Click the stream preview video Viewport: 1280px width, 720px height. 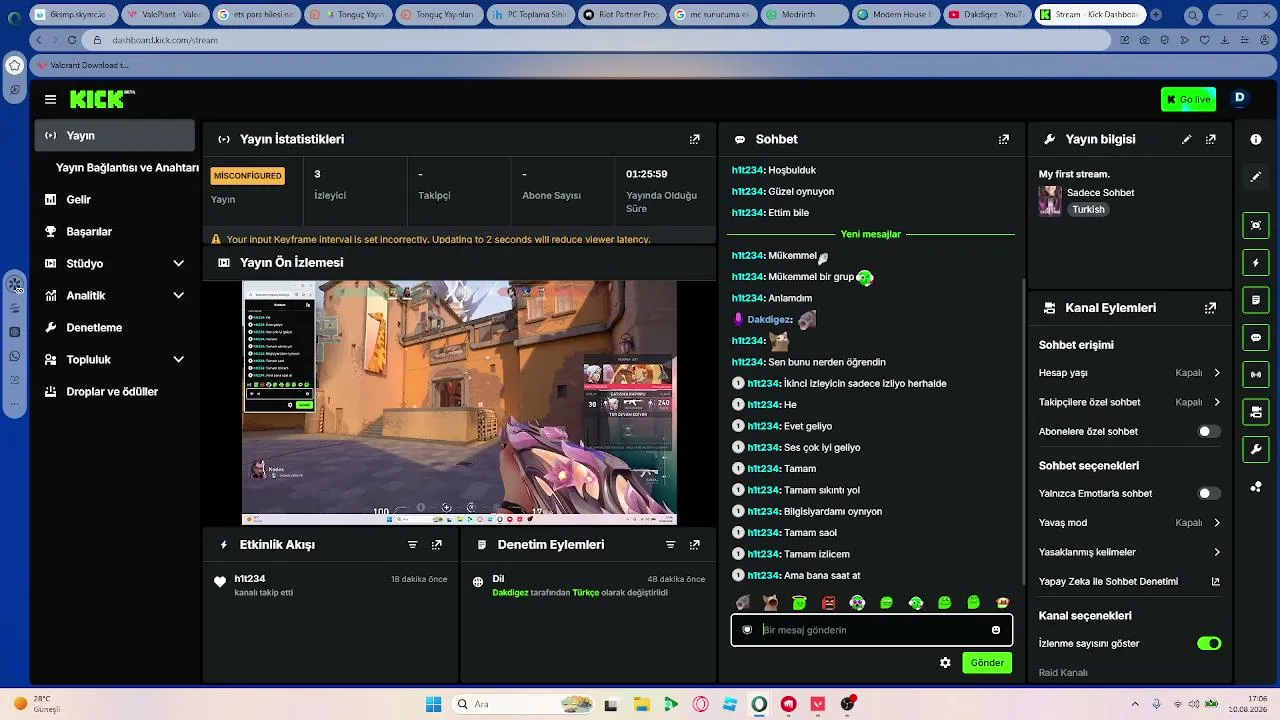[x=459, y=402]
